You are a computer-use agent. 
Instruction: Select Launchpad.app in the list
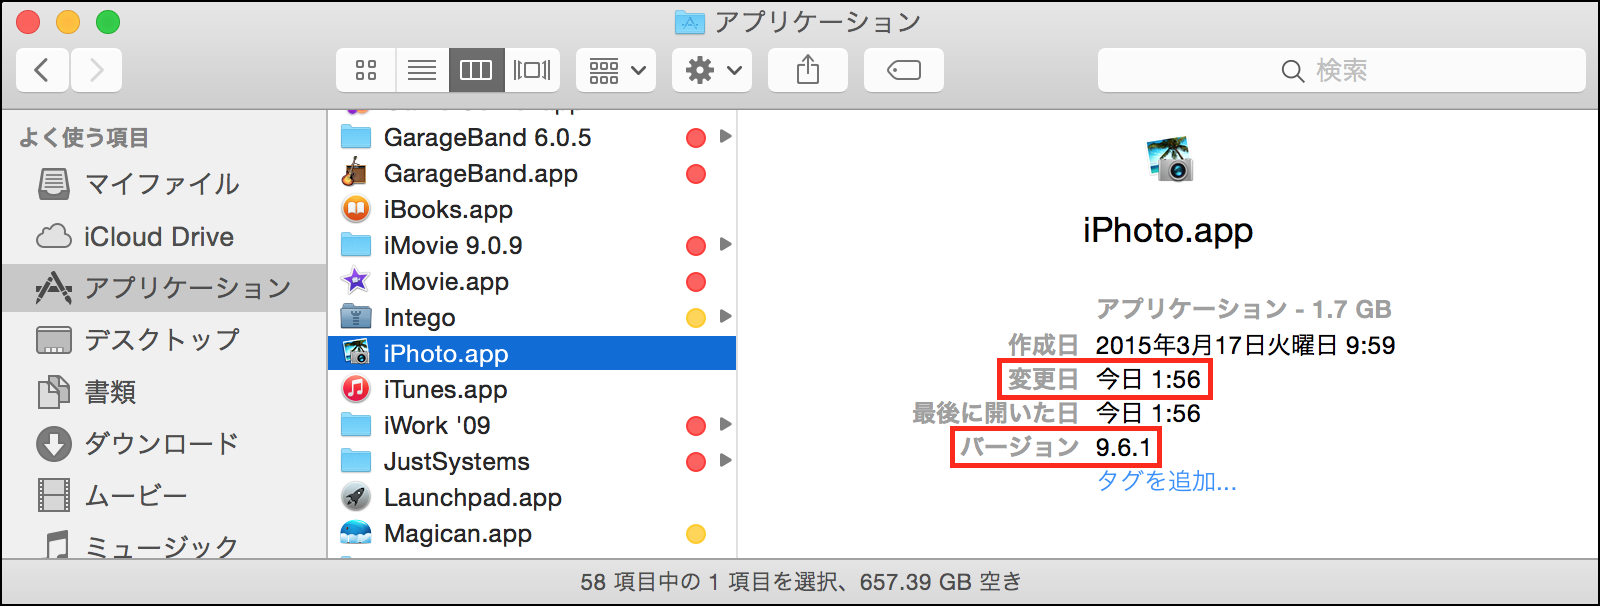coord(532,497)
